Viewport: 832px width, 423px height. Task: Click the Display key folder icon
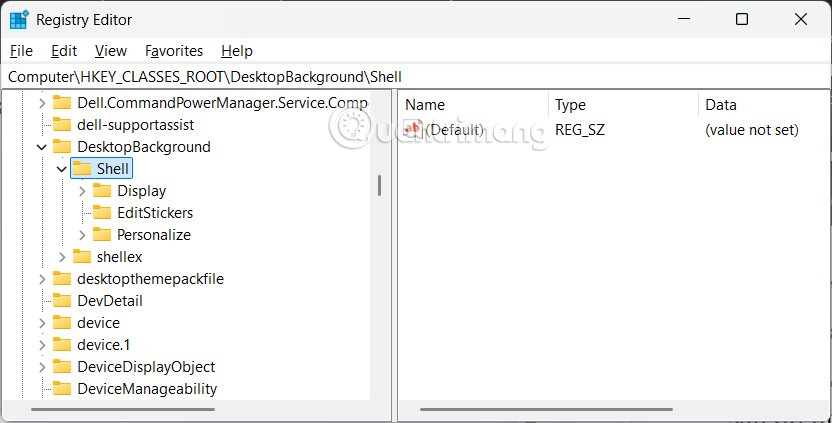point(101,191)
